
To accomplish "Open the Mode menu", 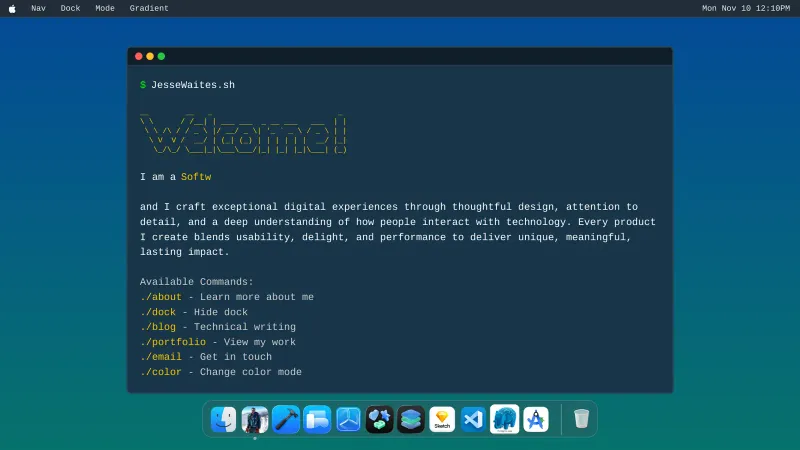I will click(105, 8).
